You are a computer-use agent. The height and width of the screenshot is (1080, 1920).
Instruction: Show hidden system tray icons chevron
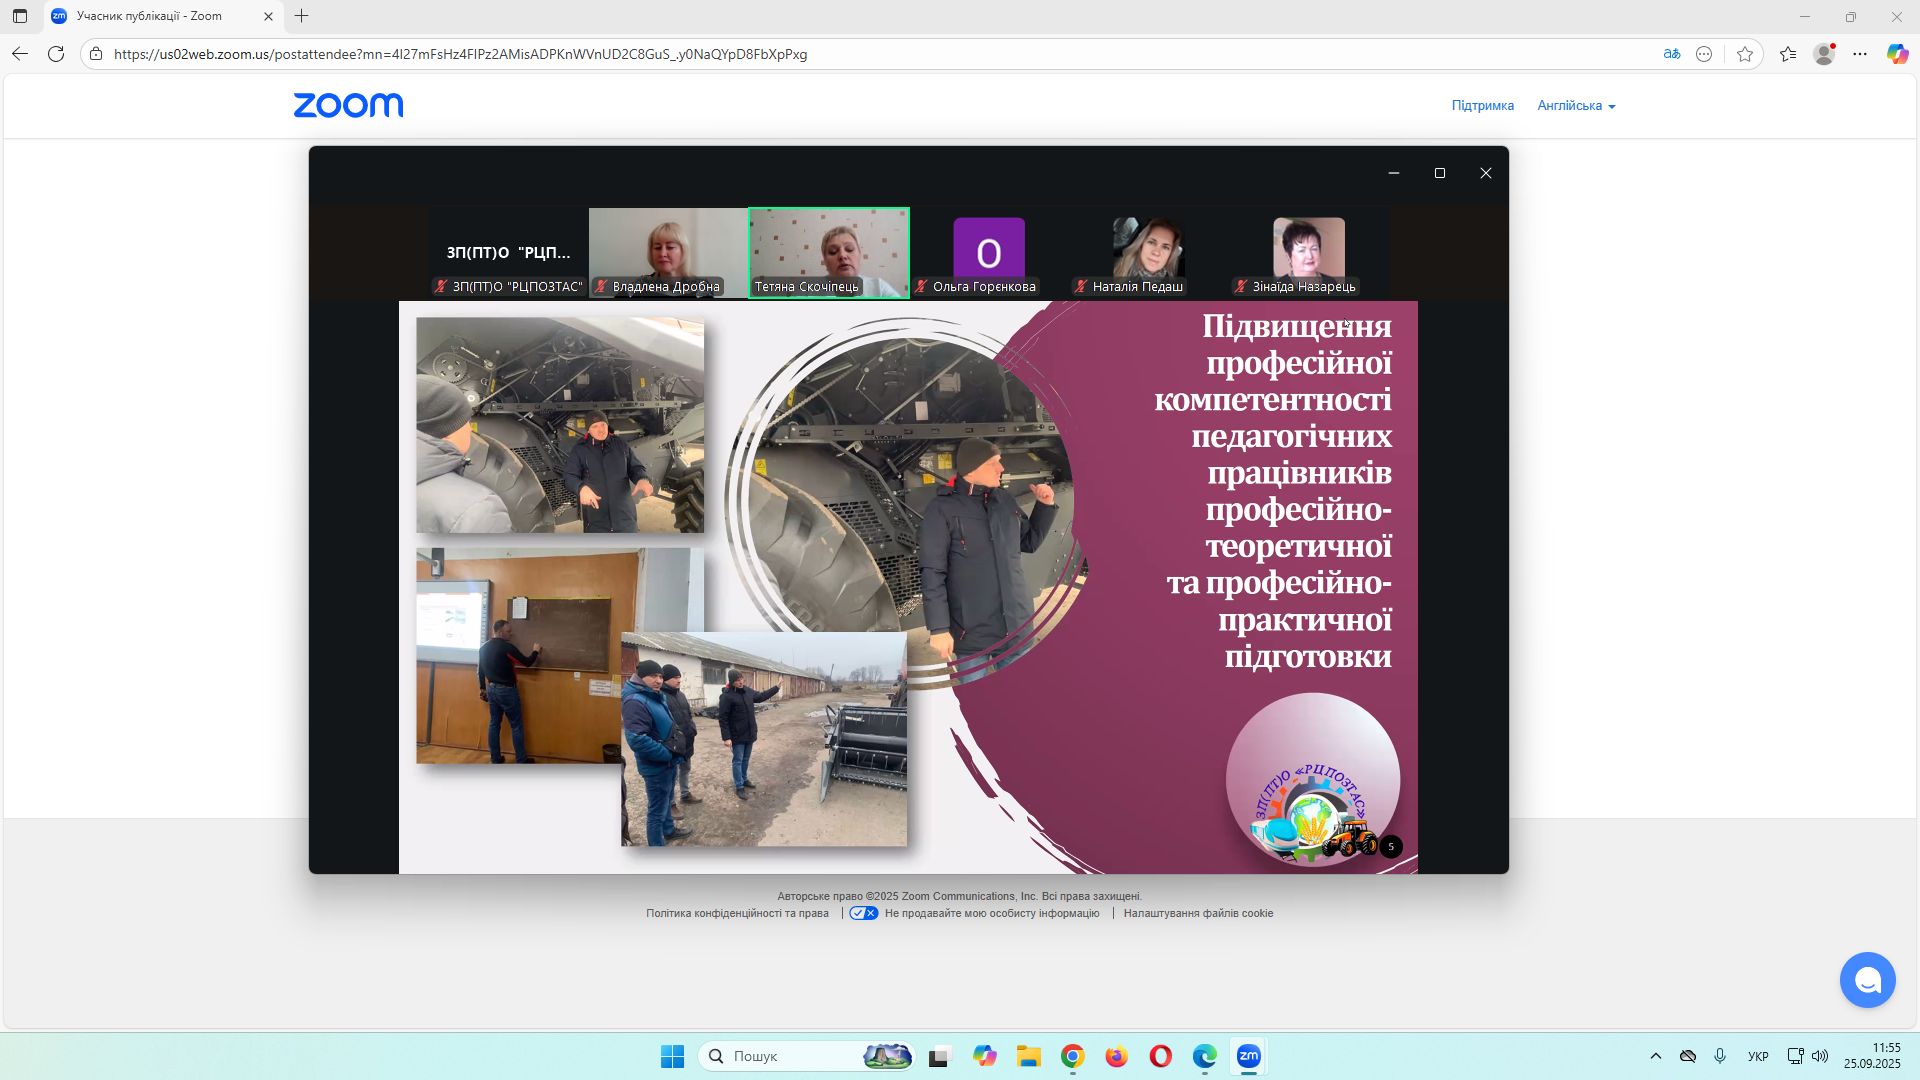[1655, 1056]
